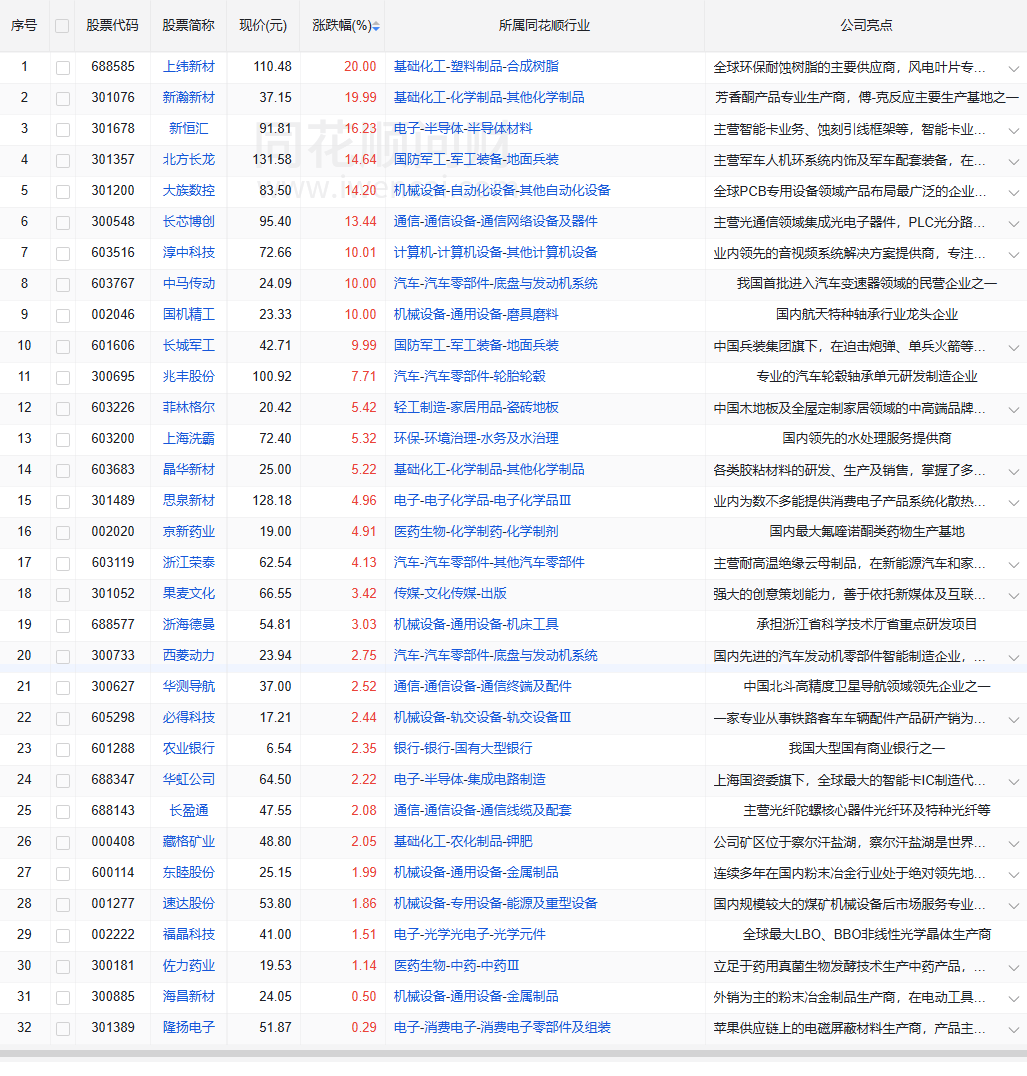Viewport: 1027px width, 1076px height.
Task: Click the 所属同花顺行业 column header
Action: coord(544,25)
